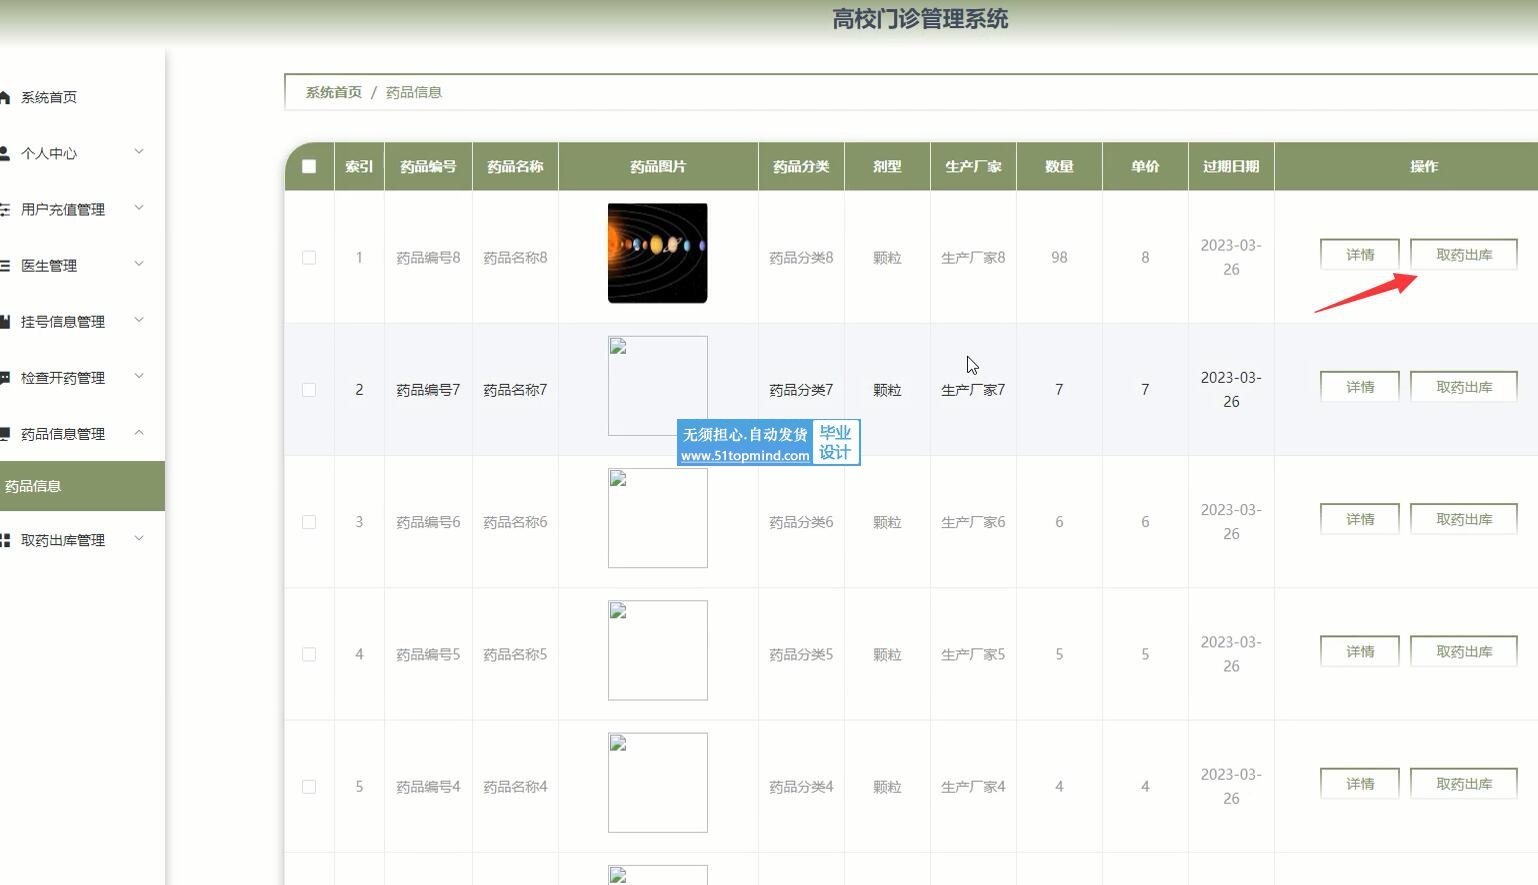Open the 个人中心 sidebar menu
Screen dimensions: 1538x885
point(49,153)
